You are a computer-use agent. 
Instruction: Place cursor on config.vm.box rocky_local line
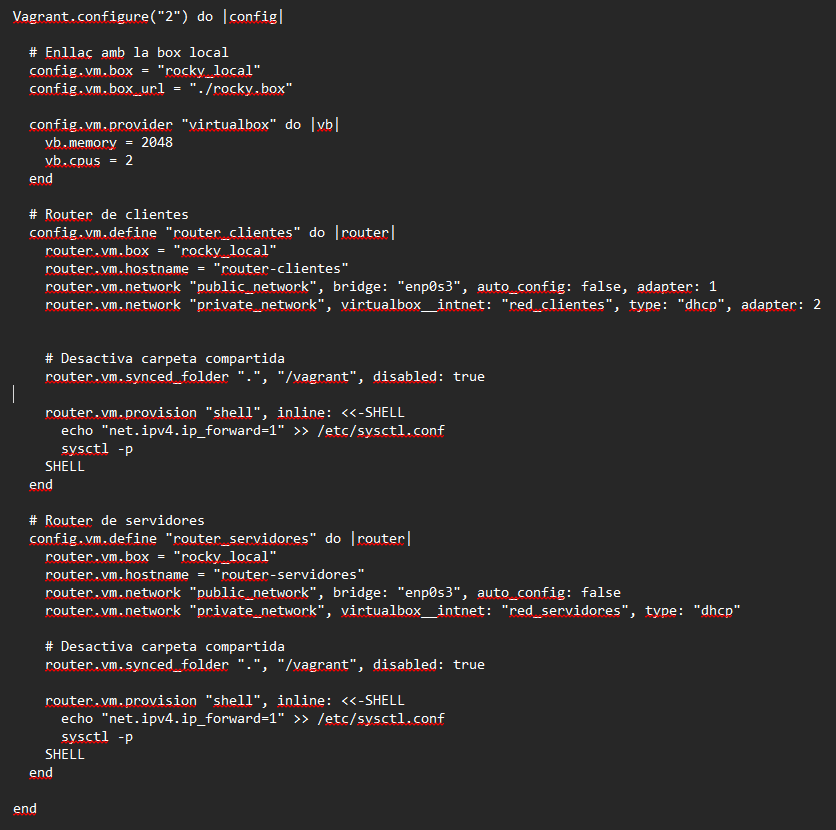tap(144, 70)
